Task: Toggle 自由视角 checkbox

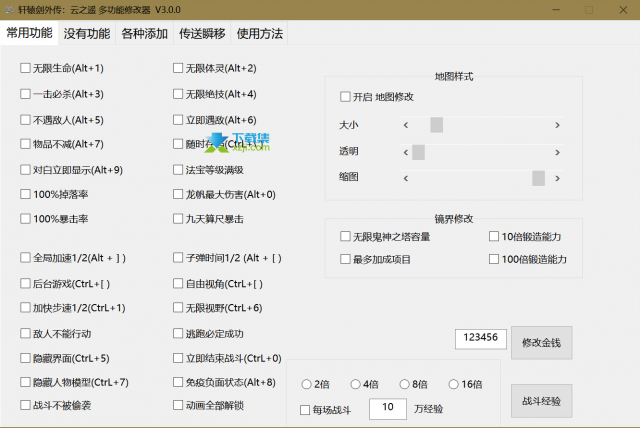Action: pyautogui.click(x=178, y=284)
